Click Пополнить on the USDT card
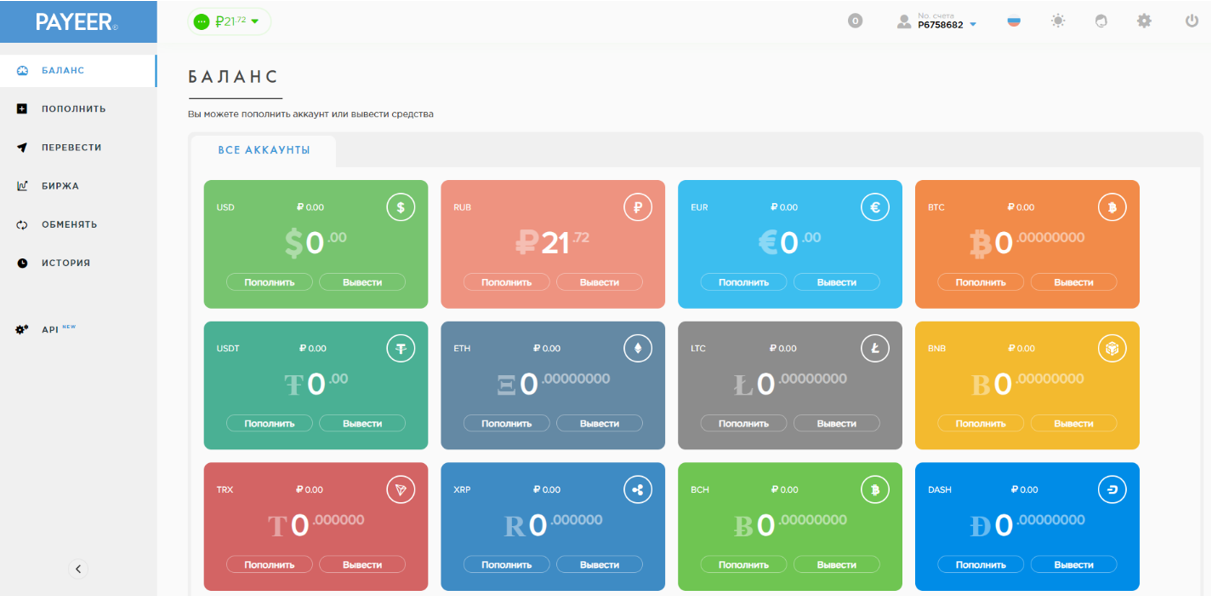 pos(270,424)
